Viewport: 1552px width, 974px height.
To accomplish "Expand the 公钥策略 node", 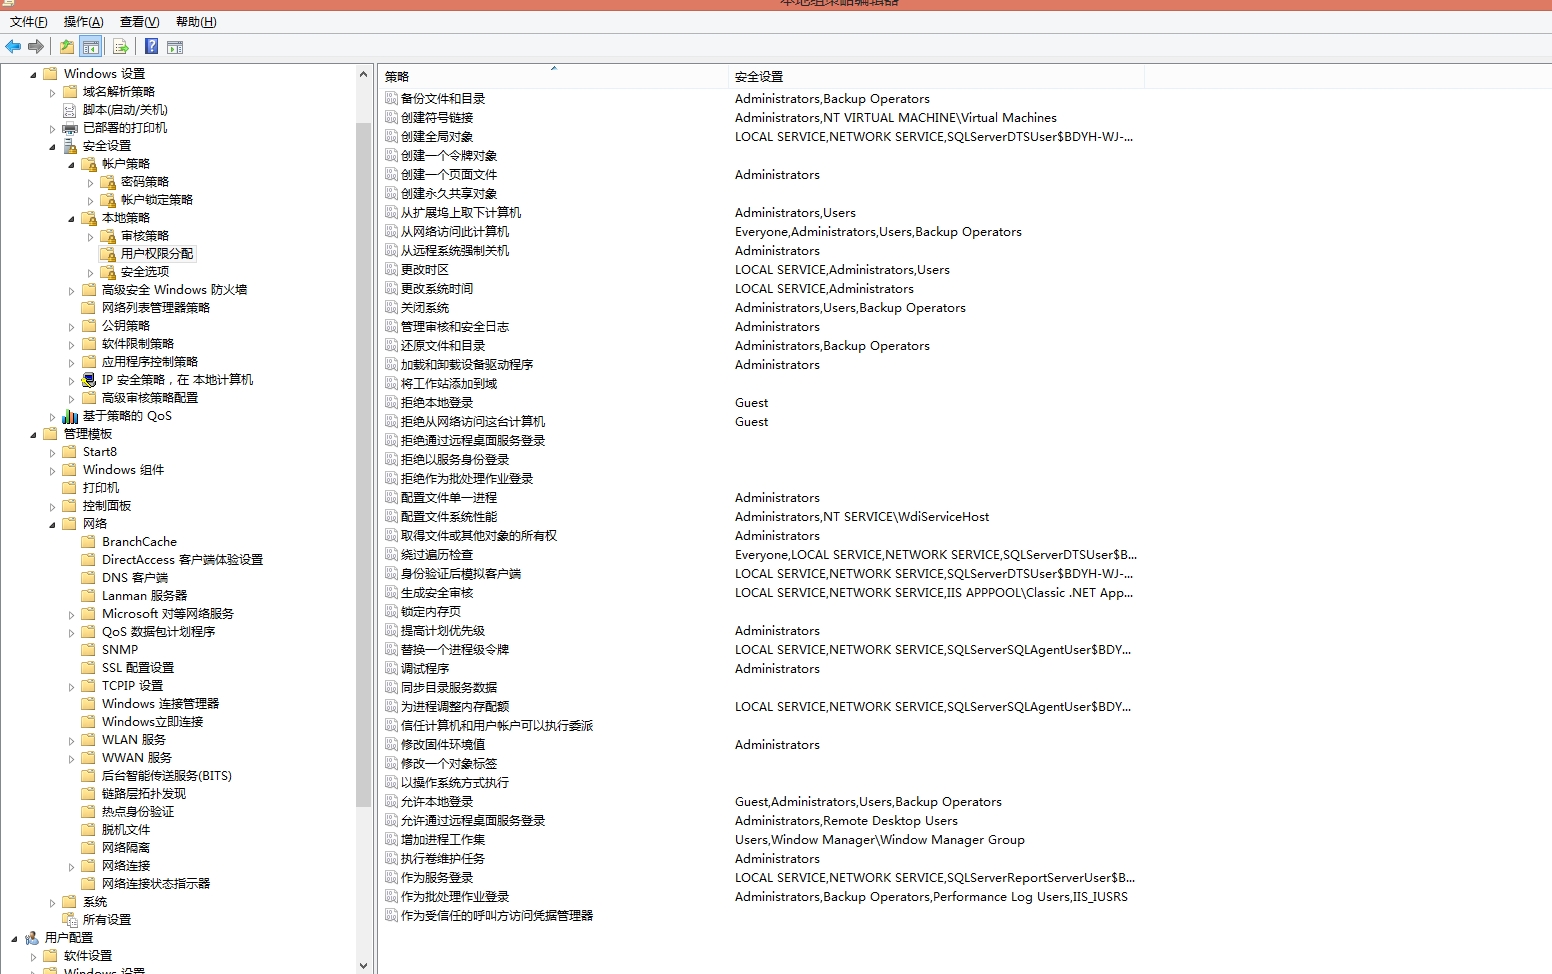I will point(71,327).
